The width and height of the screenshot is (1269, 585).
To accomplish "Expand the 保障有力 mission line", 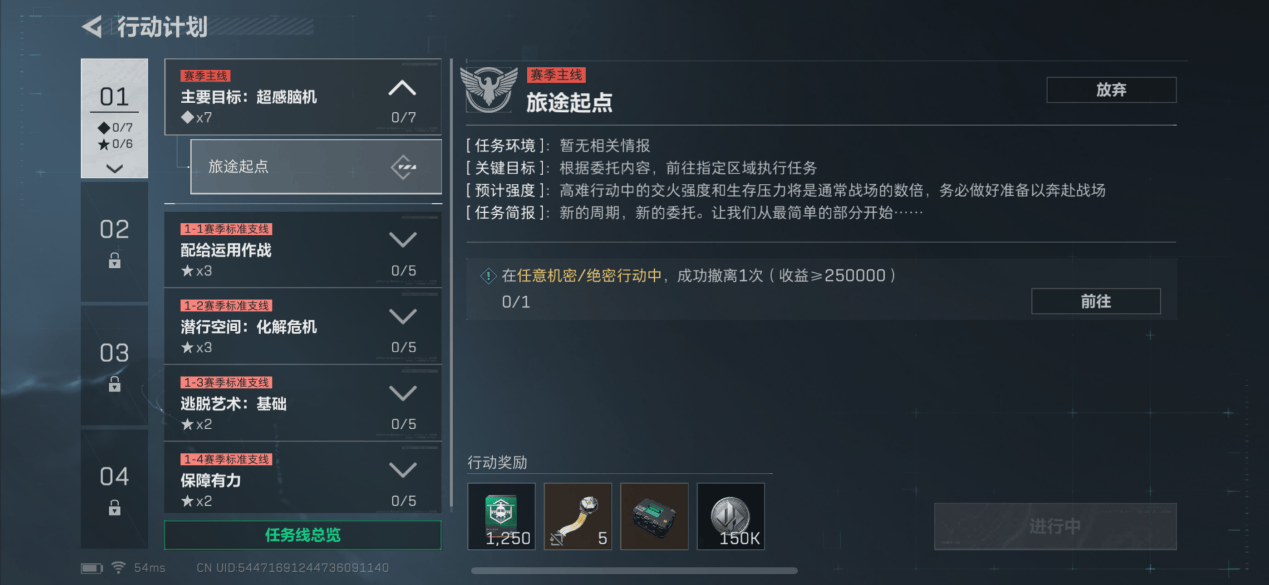I will point(402,470).
